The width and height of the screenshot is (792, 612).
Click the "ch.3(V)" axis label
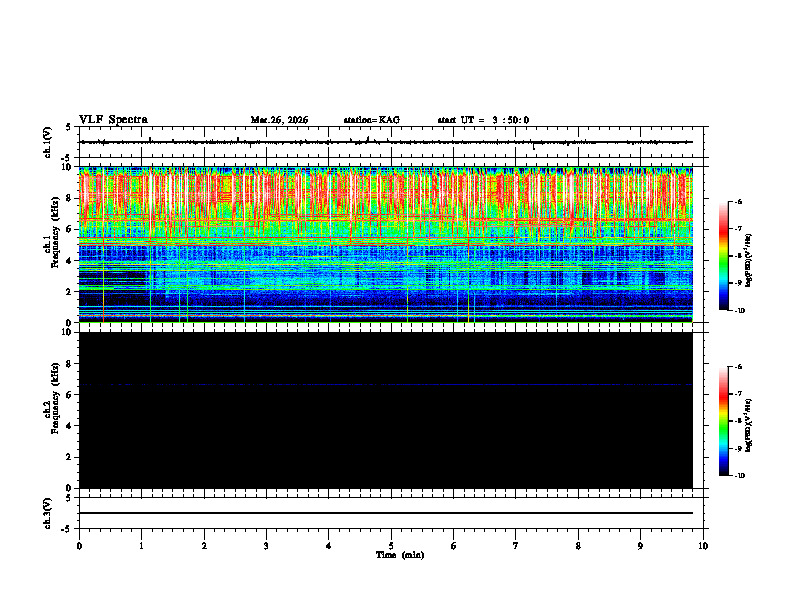(48, 514)
